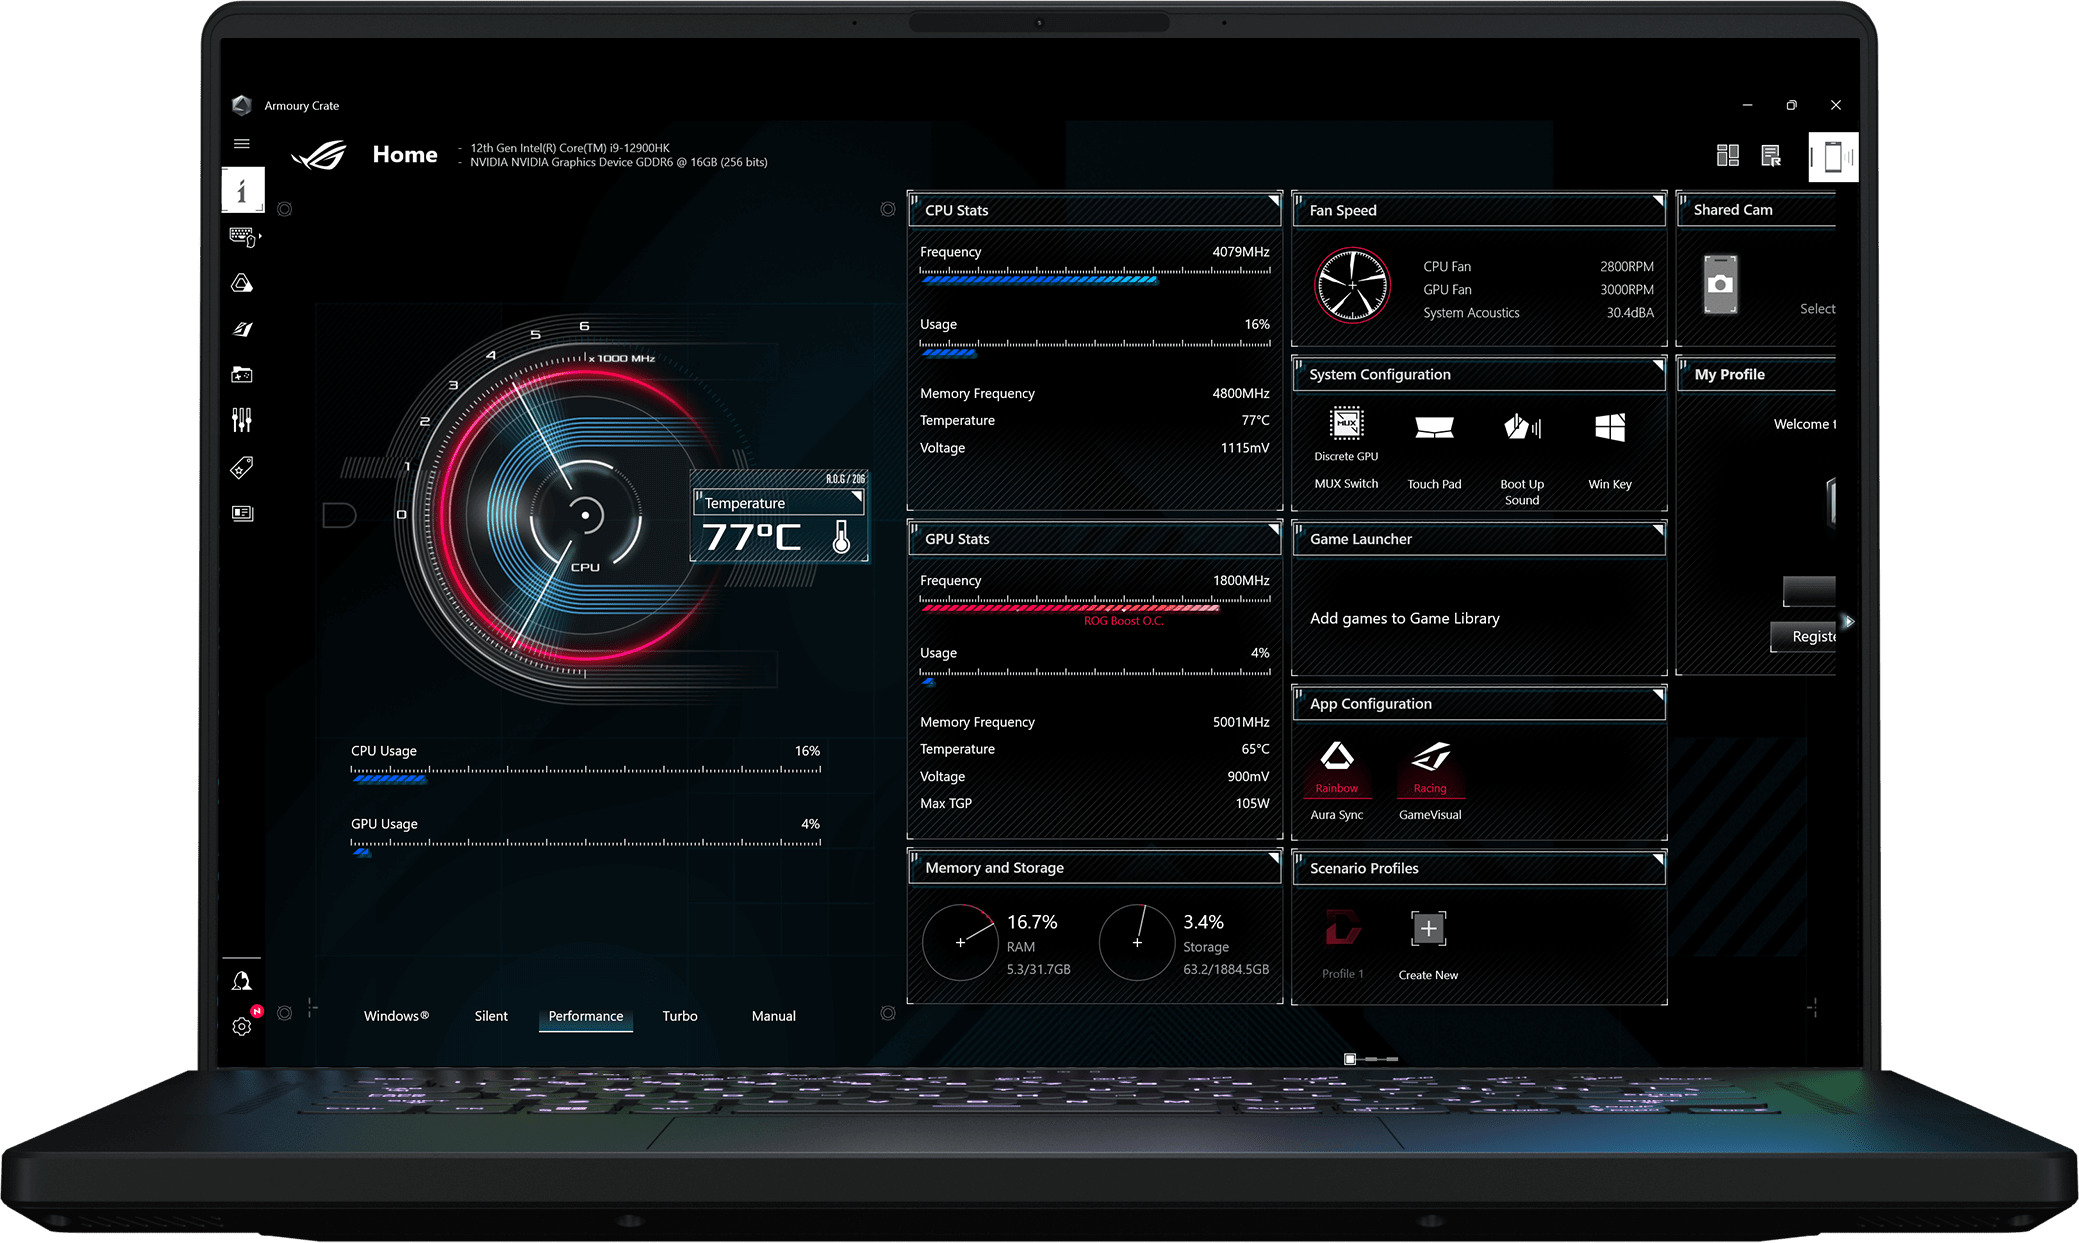Click the Shared Cam camera icon
The width and height of the screenshot is (2079, 1243).
(x=1720, y=284)
